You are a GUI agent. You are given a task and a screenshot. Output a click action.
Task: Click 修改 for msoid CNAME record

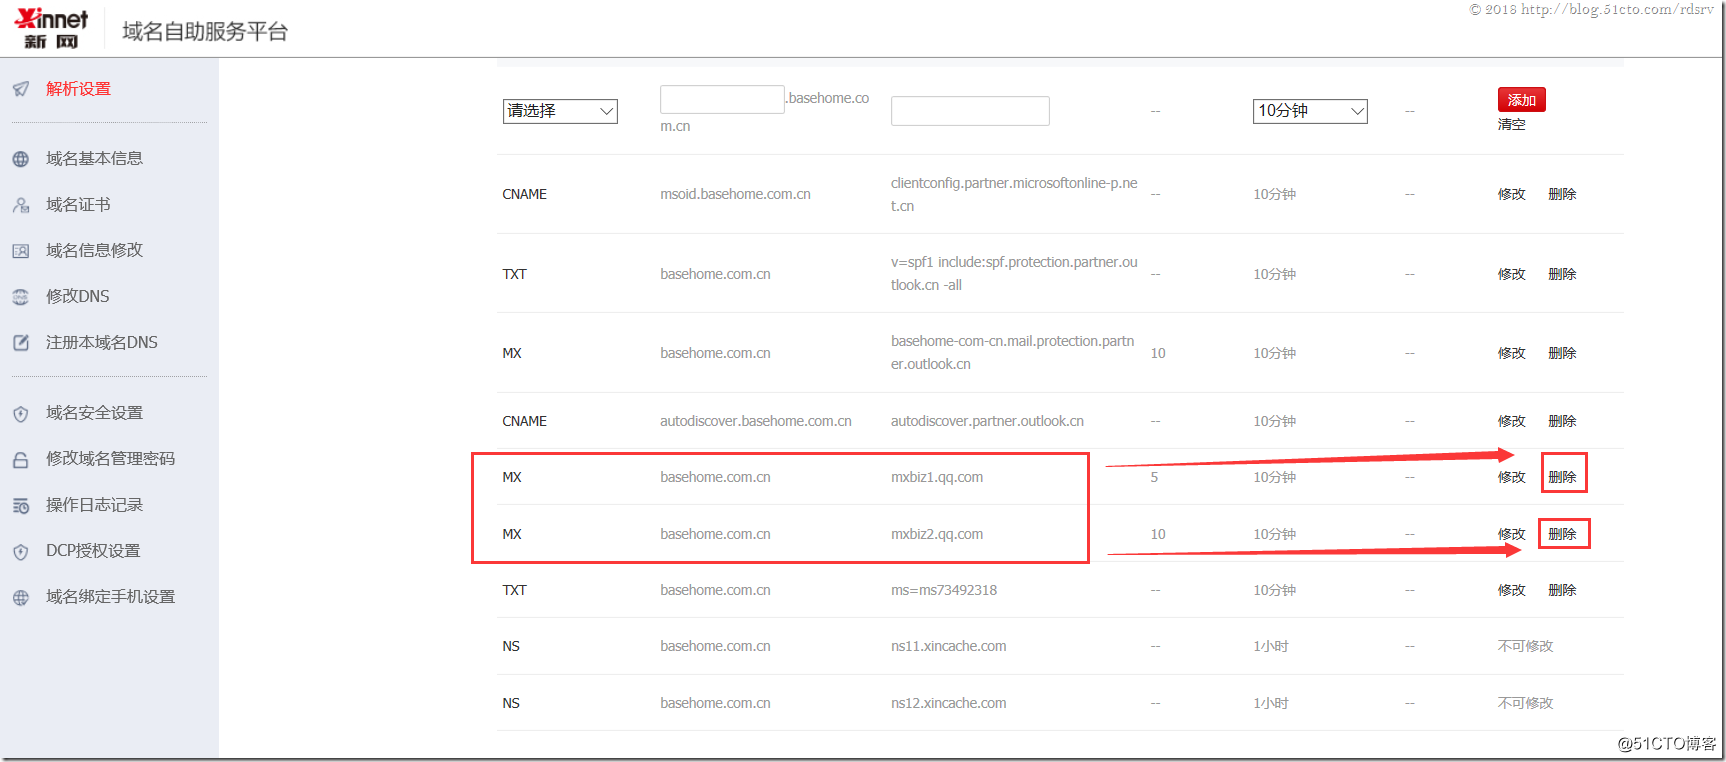1512,194
